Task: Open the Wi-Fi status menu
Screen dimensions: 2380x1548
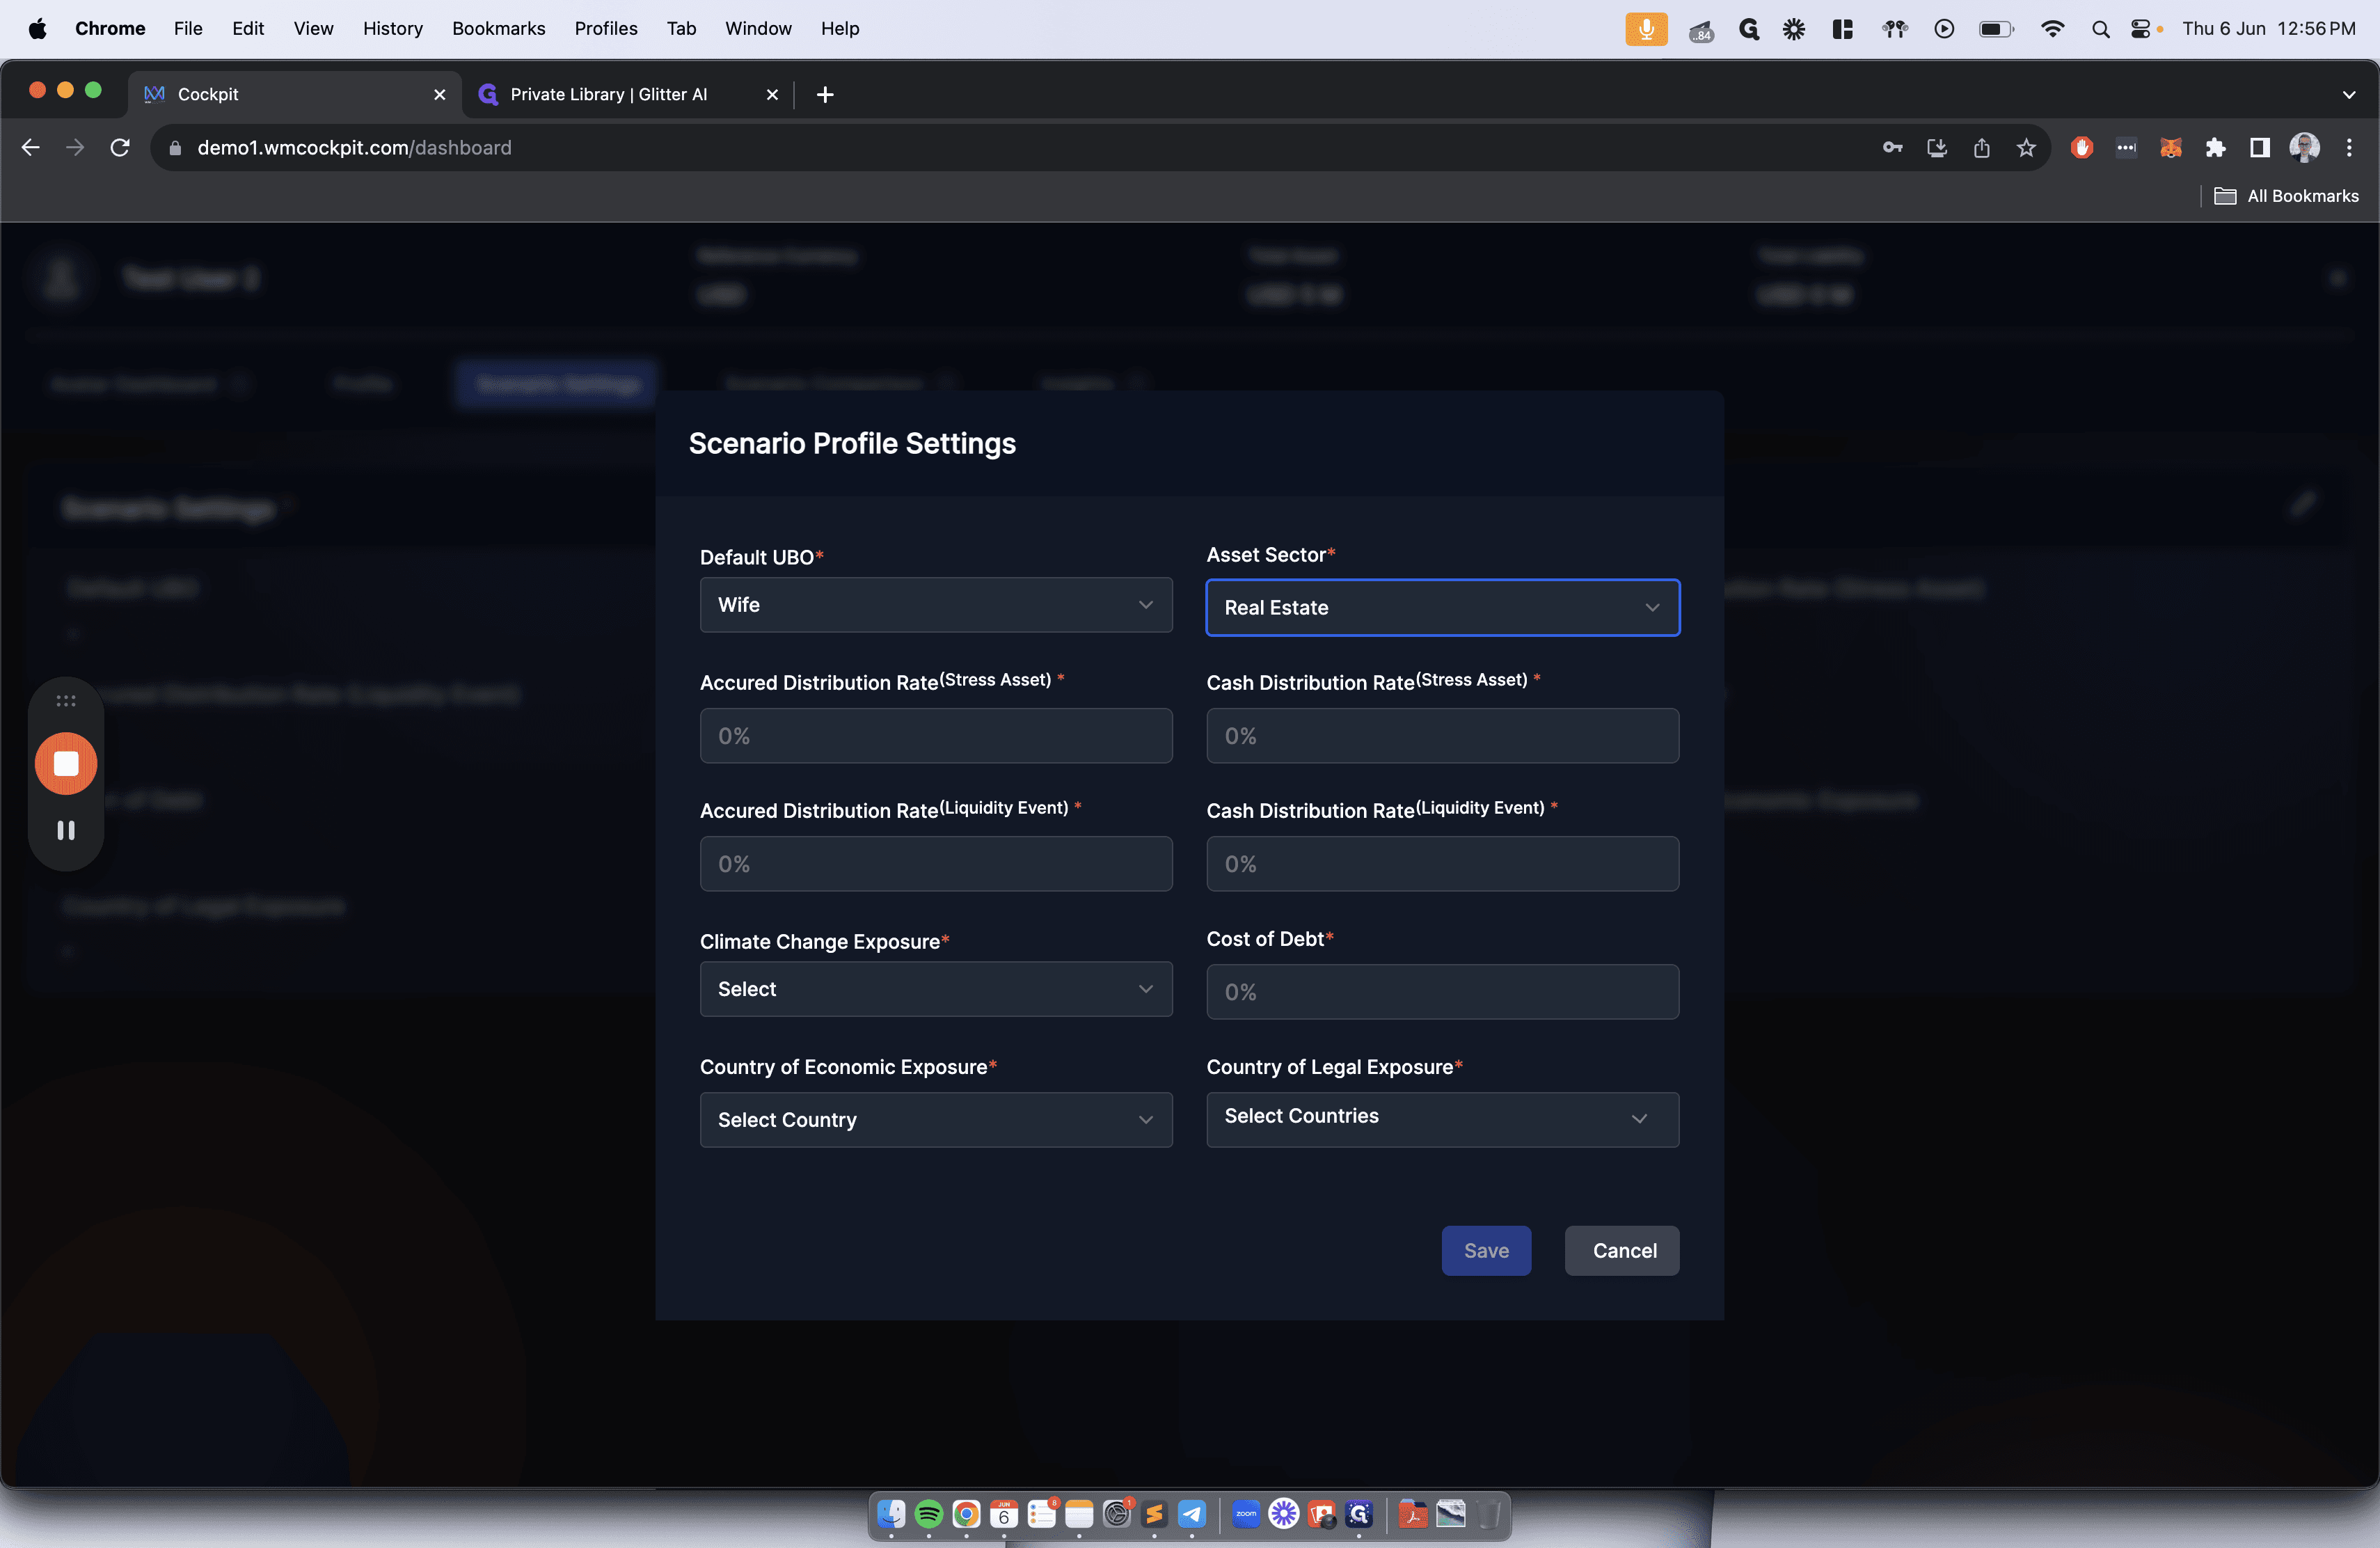Action: pos(2052,29)
